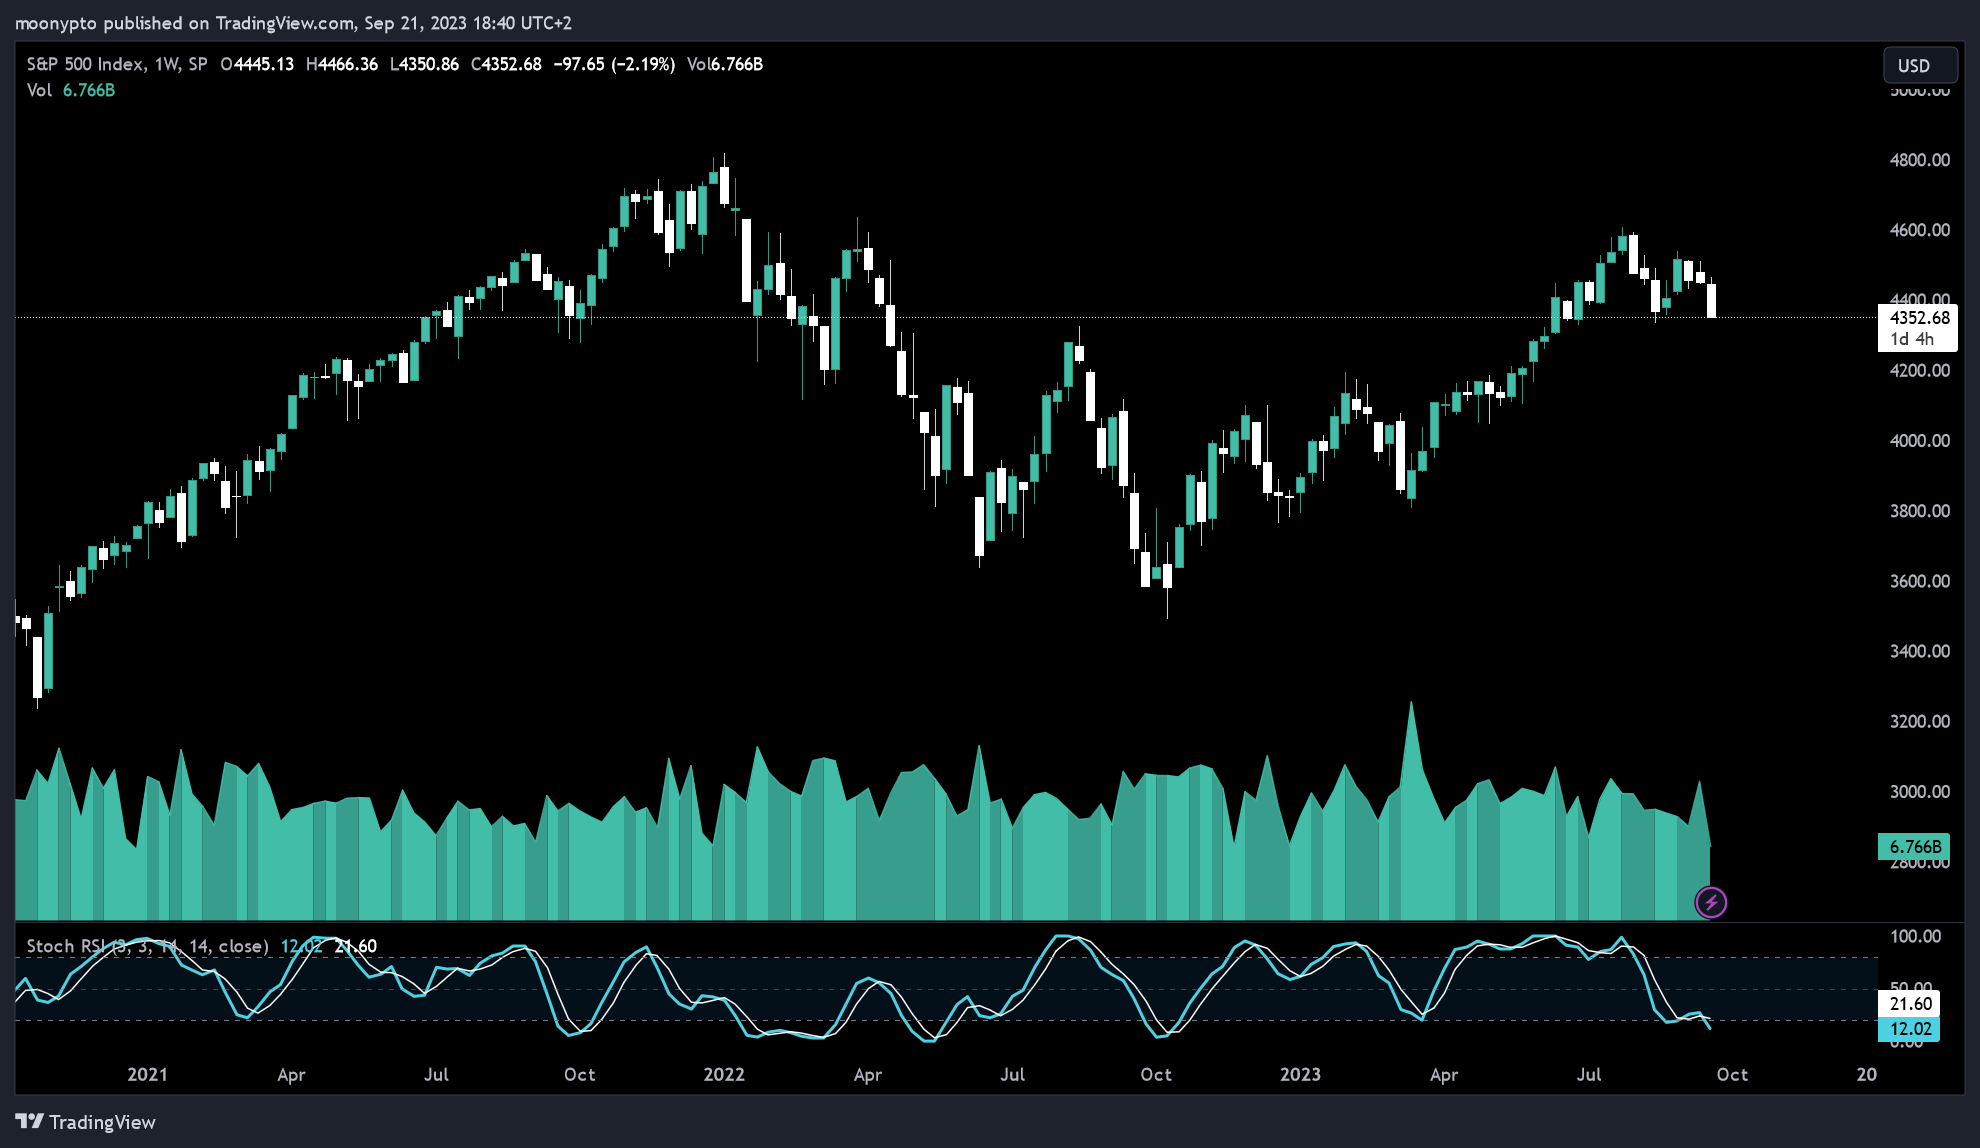Click the 4600.00 price axis label

[x=1919, y=230]
